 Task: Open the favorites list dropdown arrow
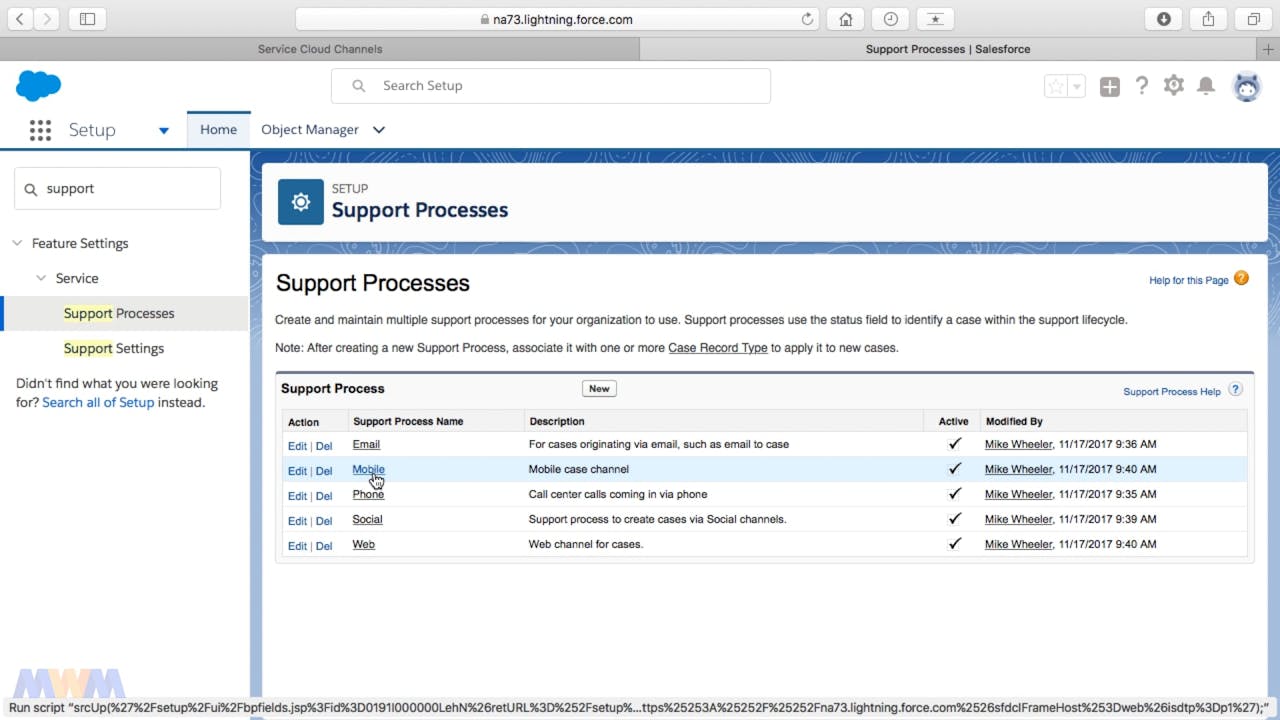(1077, 87)
